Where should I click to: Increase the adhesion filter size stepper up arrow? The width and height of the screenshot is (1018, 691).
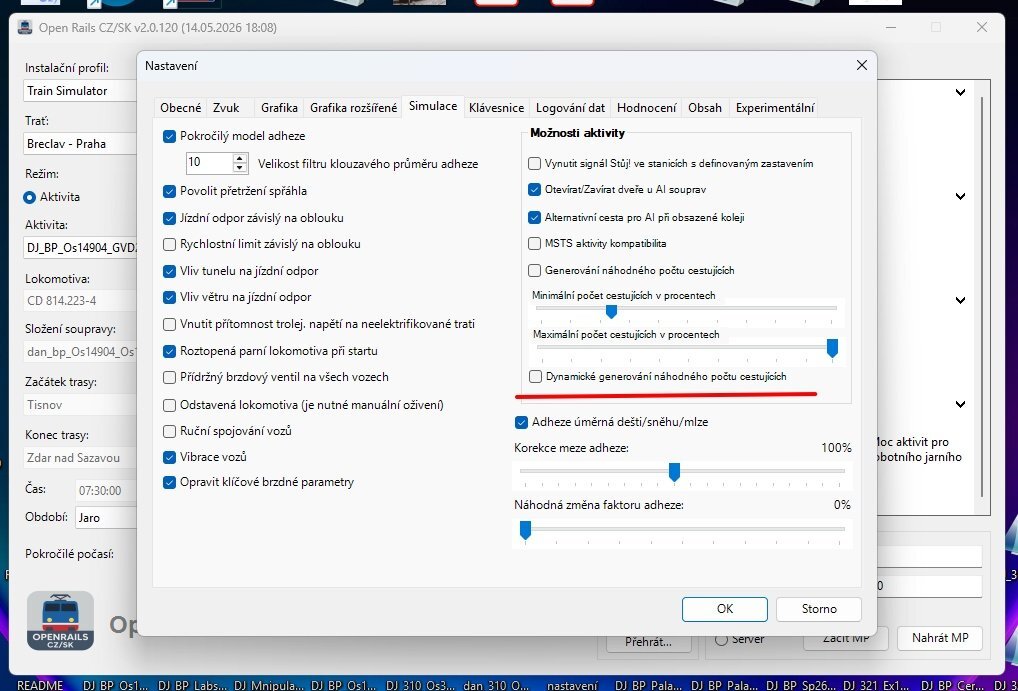pyautogui.click(x=240, y=158)
